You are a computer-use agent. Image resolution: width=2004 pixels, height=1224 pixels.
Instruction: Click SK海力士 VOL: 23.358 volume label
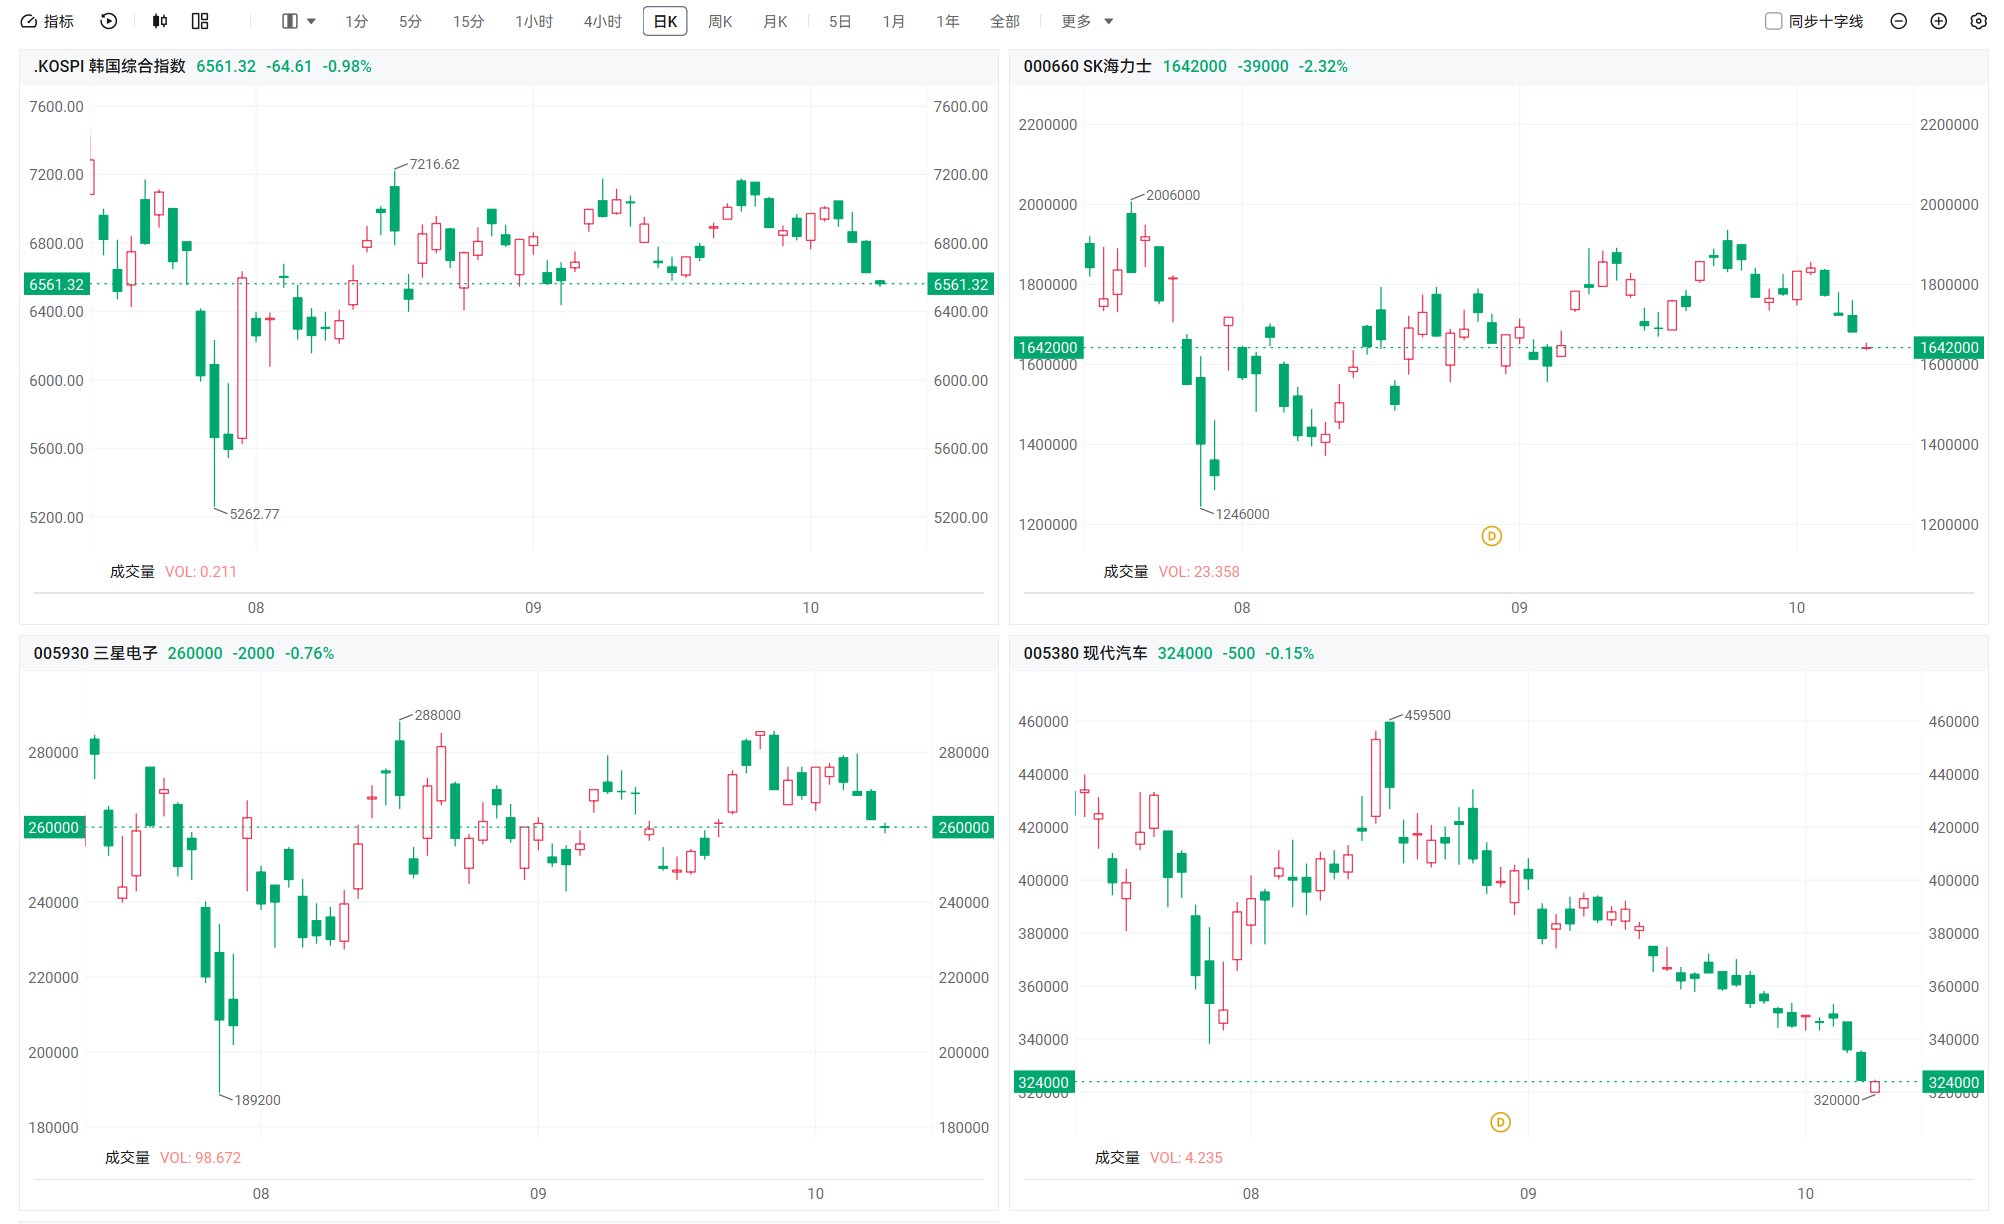(1199, 572)
